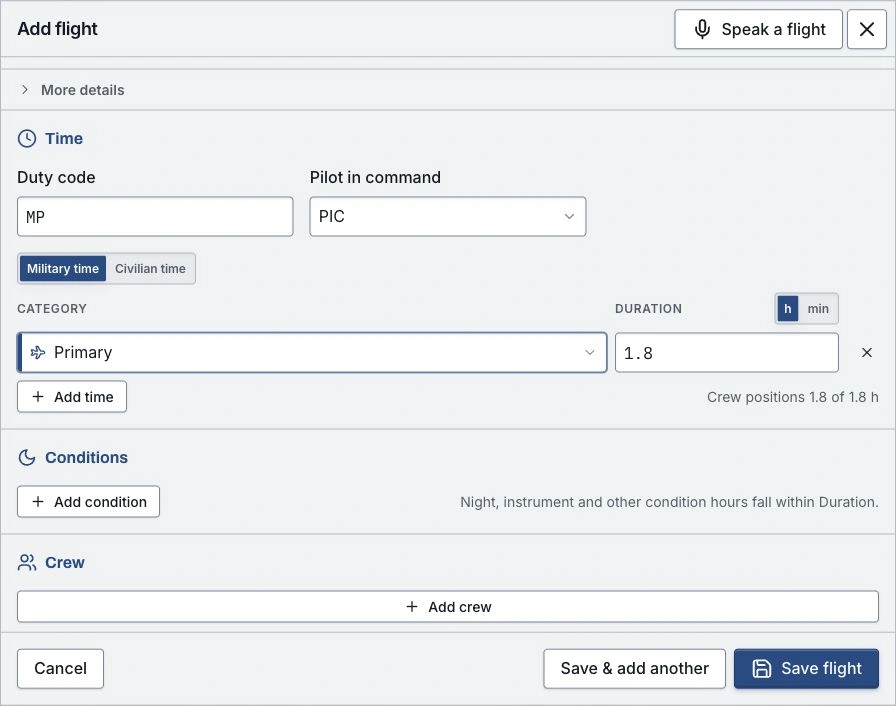Set duration unit to minutes
This screenshot has width=896, height=706.
pos(818,308)
